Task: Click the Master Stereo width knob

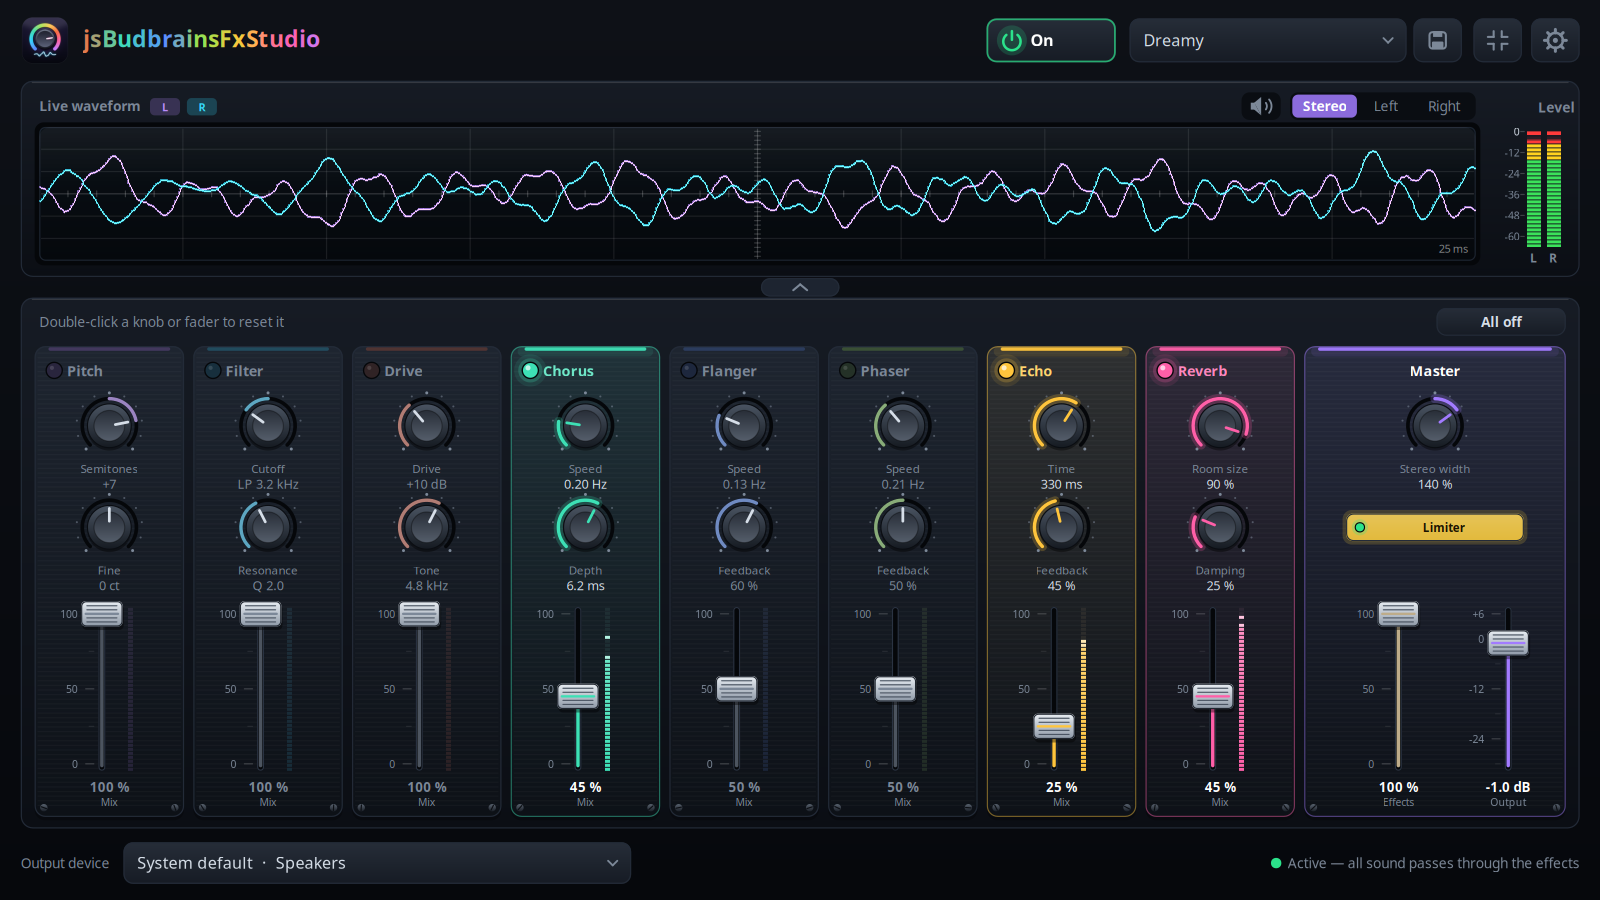Action: point(1435,424)
